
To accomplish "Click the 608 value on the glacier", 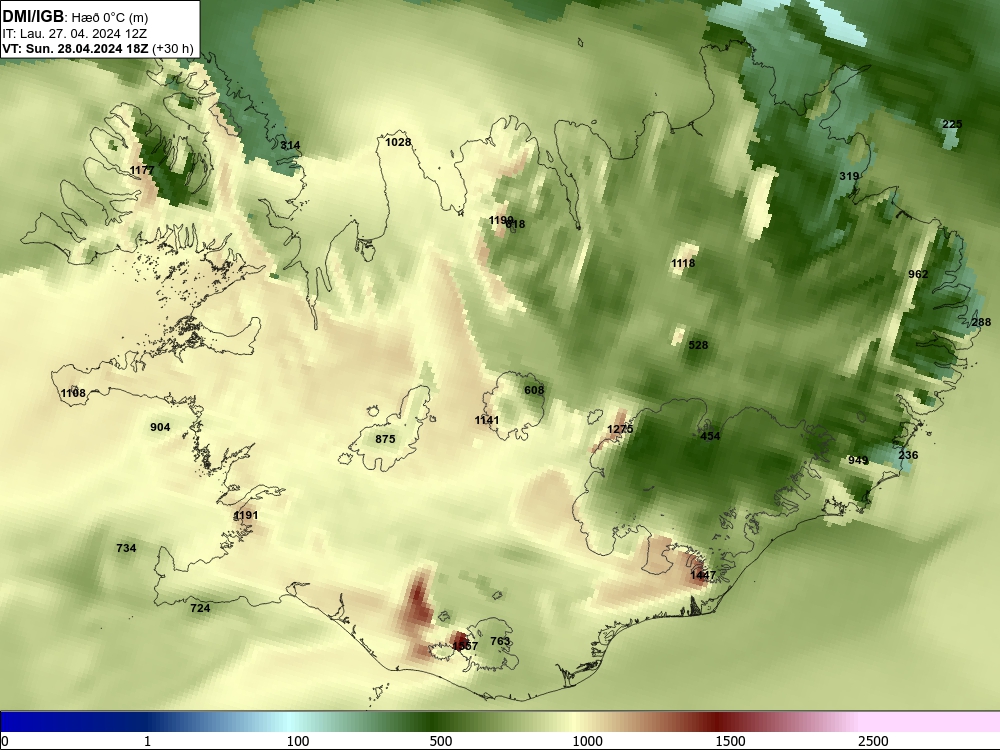I will coord(534,390).
